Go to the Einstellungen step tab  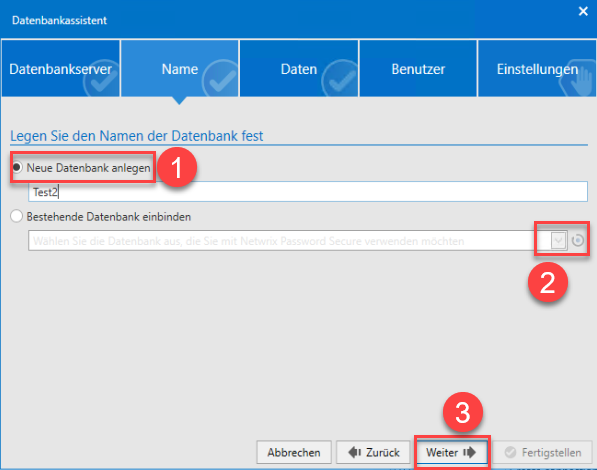537,68
